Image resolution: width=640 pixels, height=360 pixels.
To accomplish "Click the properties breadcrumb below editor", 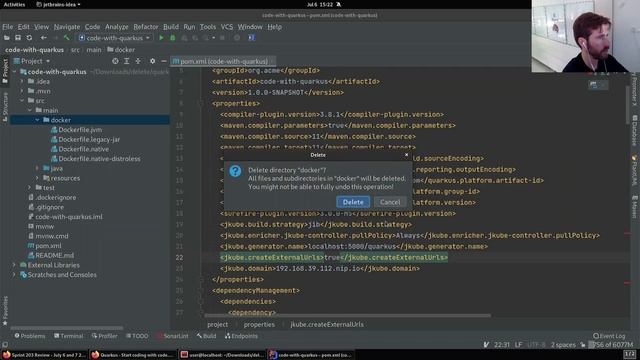I will [259, 325].
